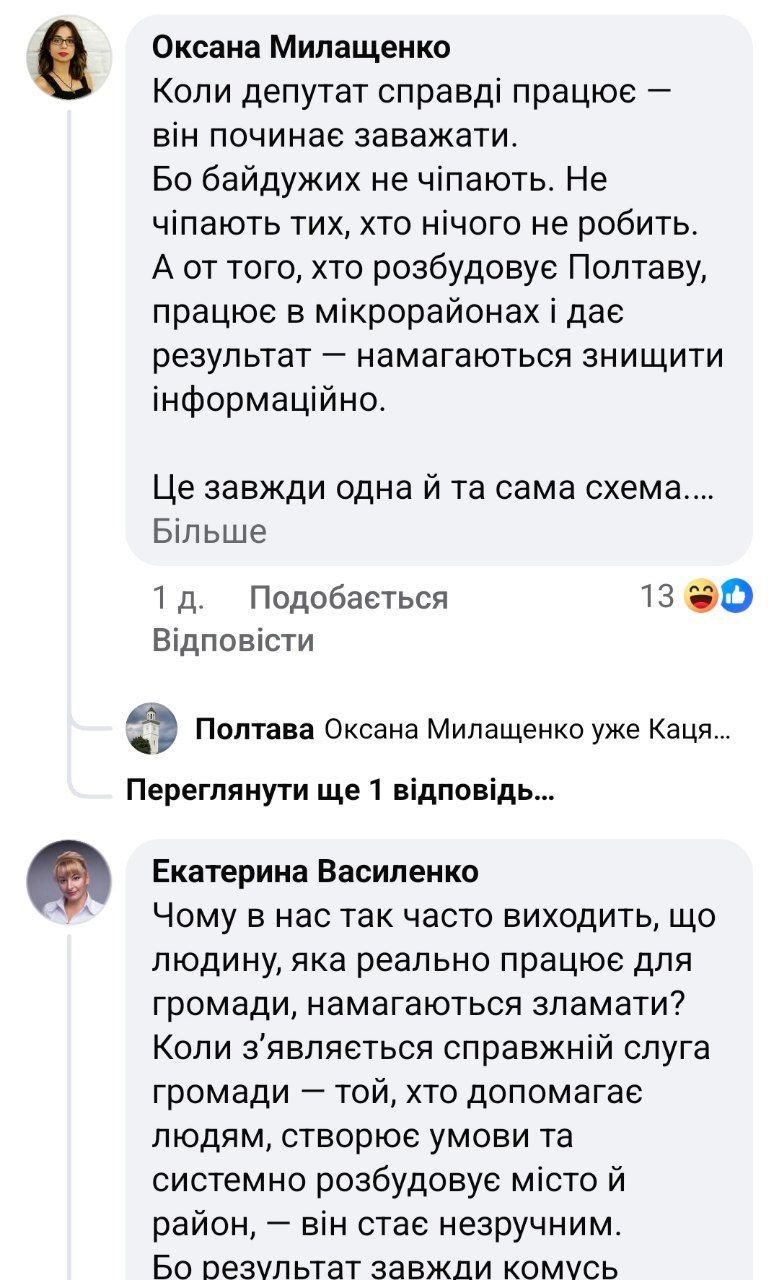Click the laughing emoji reaction icon

pos(701,597)
